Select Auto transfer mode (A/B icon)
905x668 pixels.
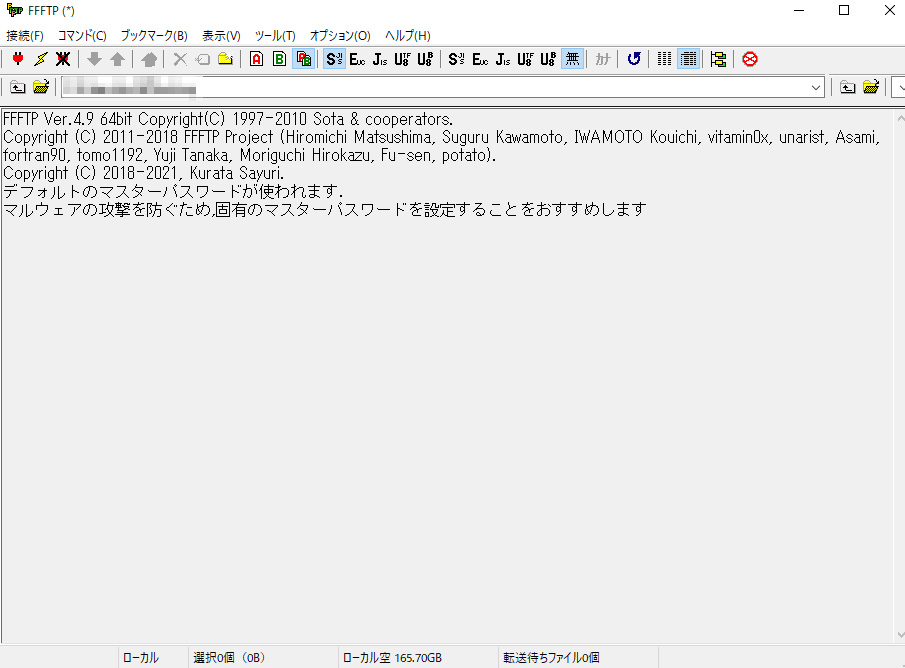coord(304,59)
